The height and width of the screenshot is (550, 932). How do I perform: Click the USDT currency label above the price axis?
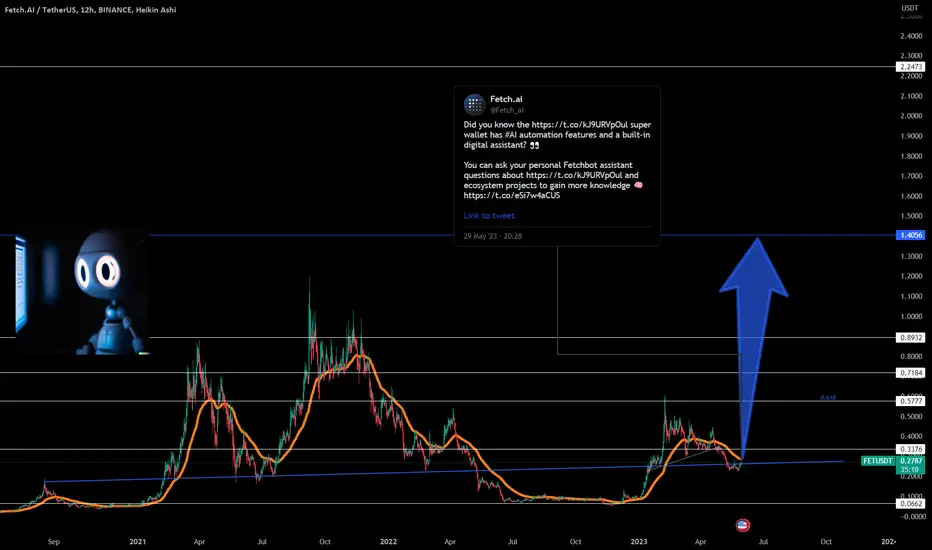click(909, 8)
